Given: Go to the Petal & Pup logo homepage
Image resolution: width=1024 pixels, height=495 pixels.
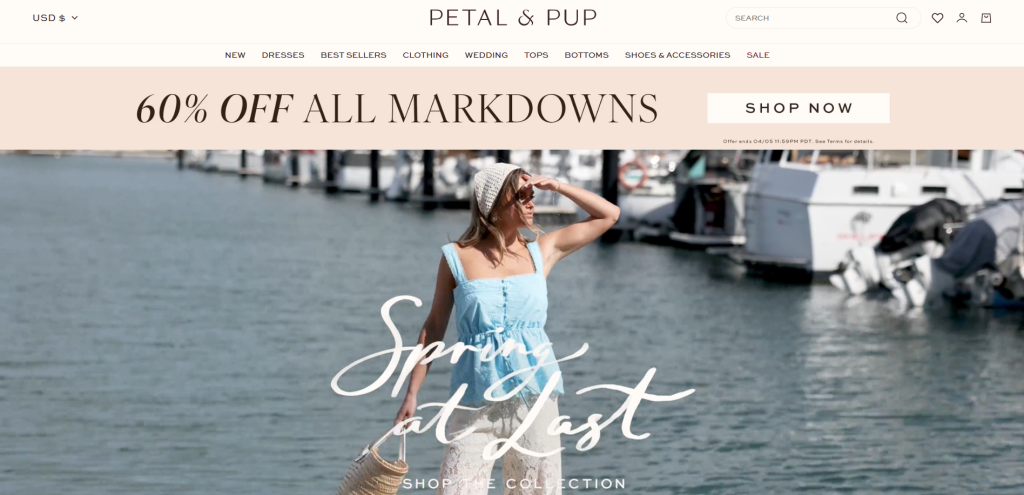Looking at the screenshot, I should point(513,18).
